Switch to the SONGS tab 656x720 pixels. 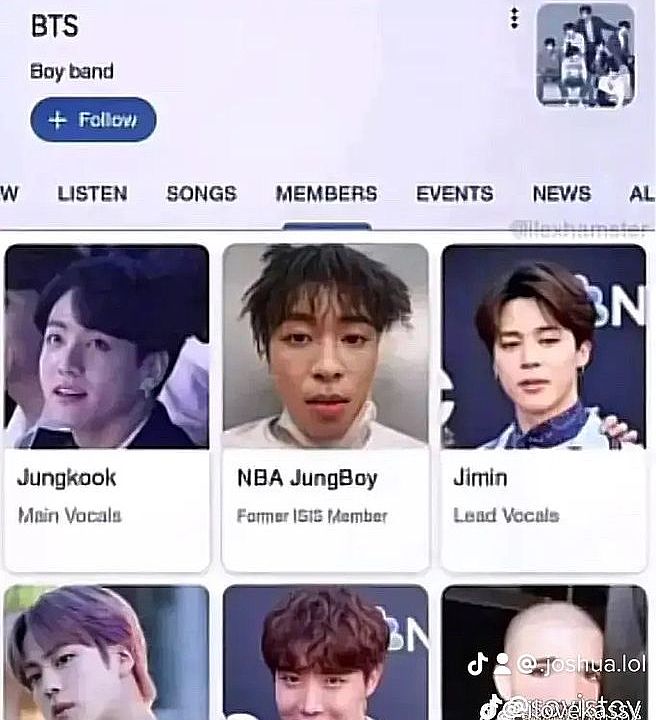tap(202, 193)
